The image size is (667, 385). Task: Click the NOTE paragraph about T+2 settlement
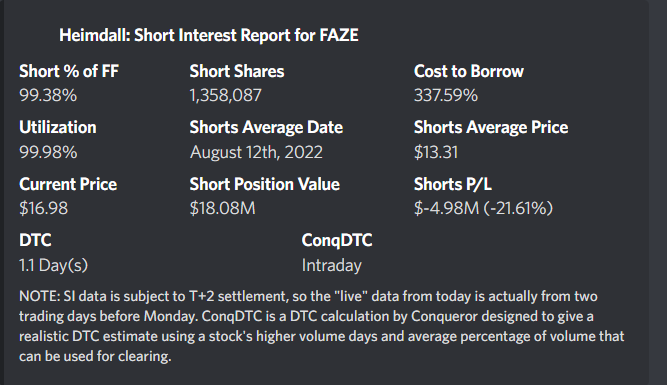[322, 326]
